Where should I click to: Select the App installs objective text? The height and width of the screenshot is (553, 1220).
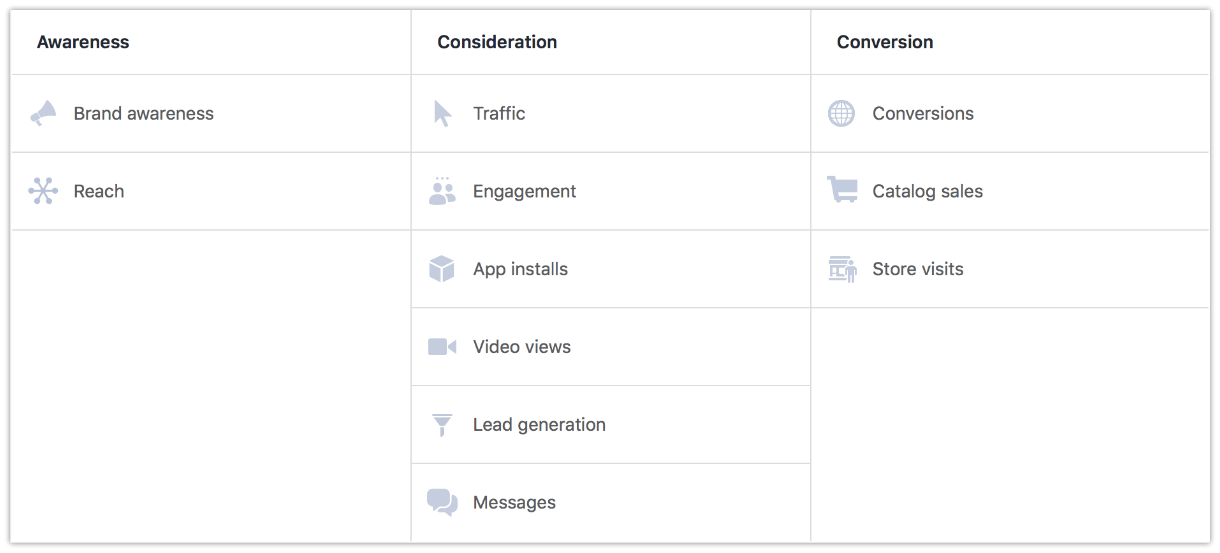tap(520, 269)
